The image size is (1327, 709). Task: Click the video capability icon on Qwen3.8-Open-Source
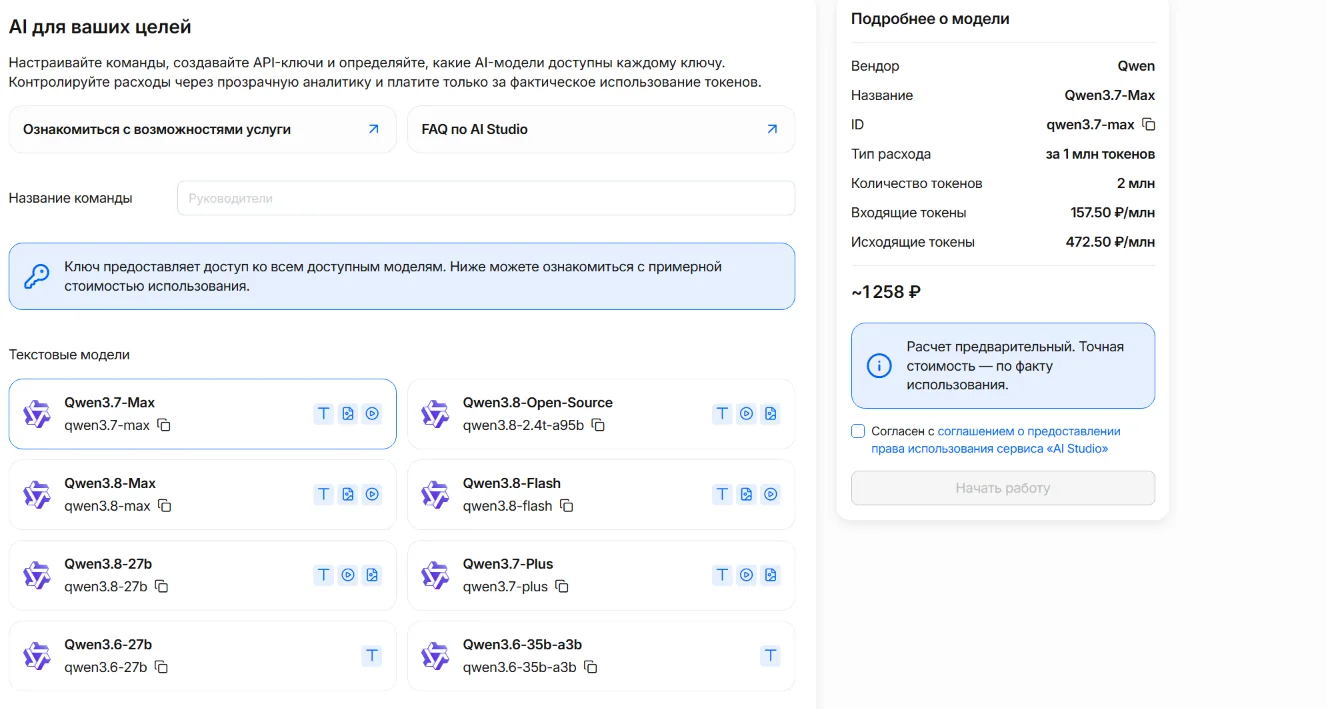point(746,413)
